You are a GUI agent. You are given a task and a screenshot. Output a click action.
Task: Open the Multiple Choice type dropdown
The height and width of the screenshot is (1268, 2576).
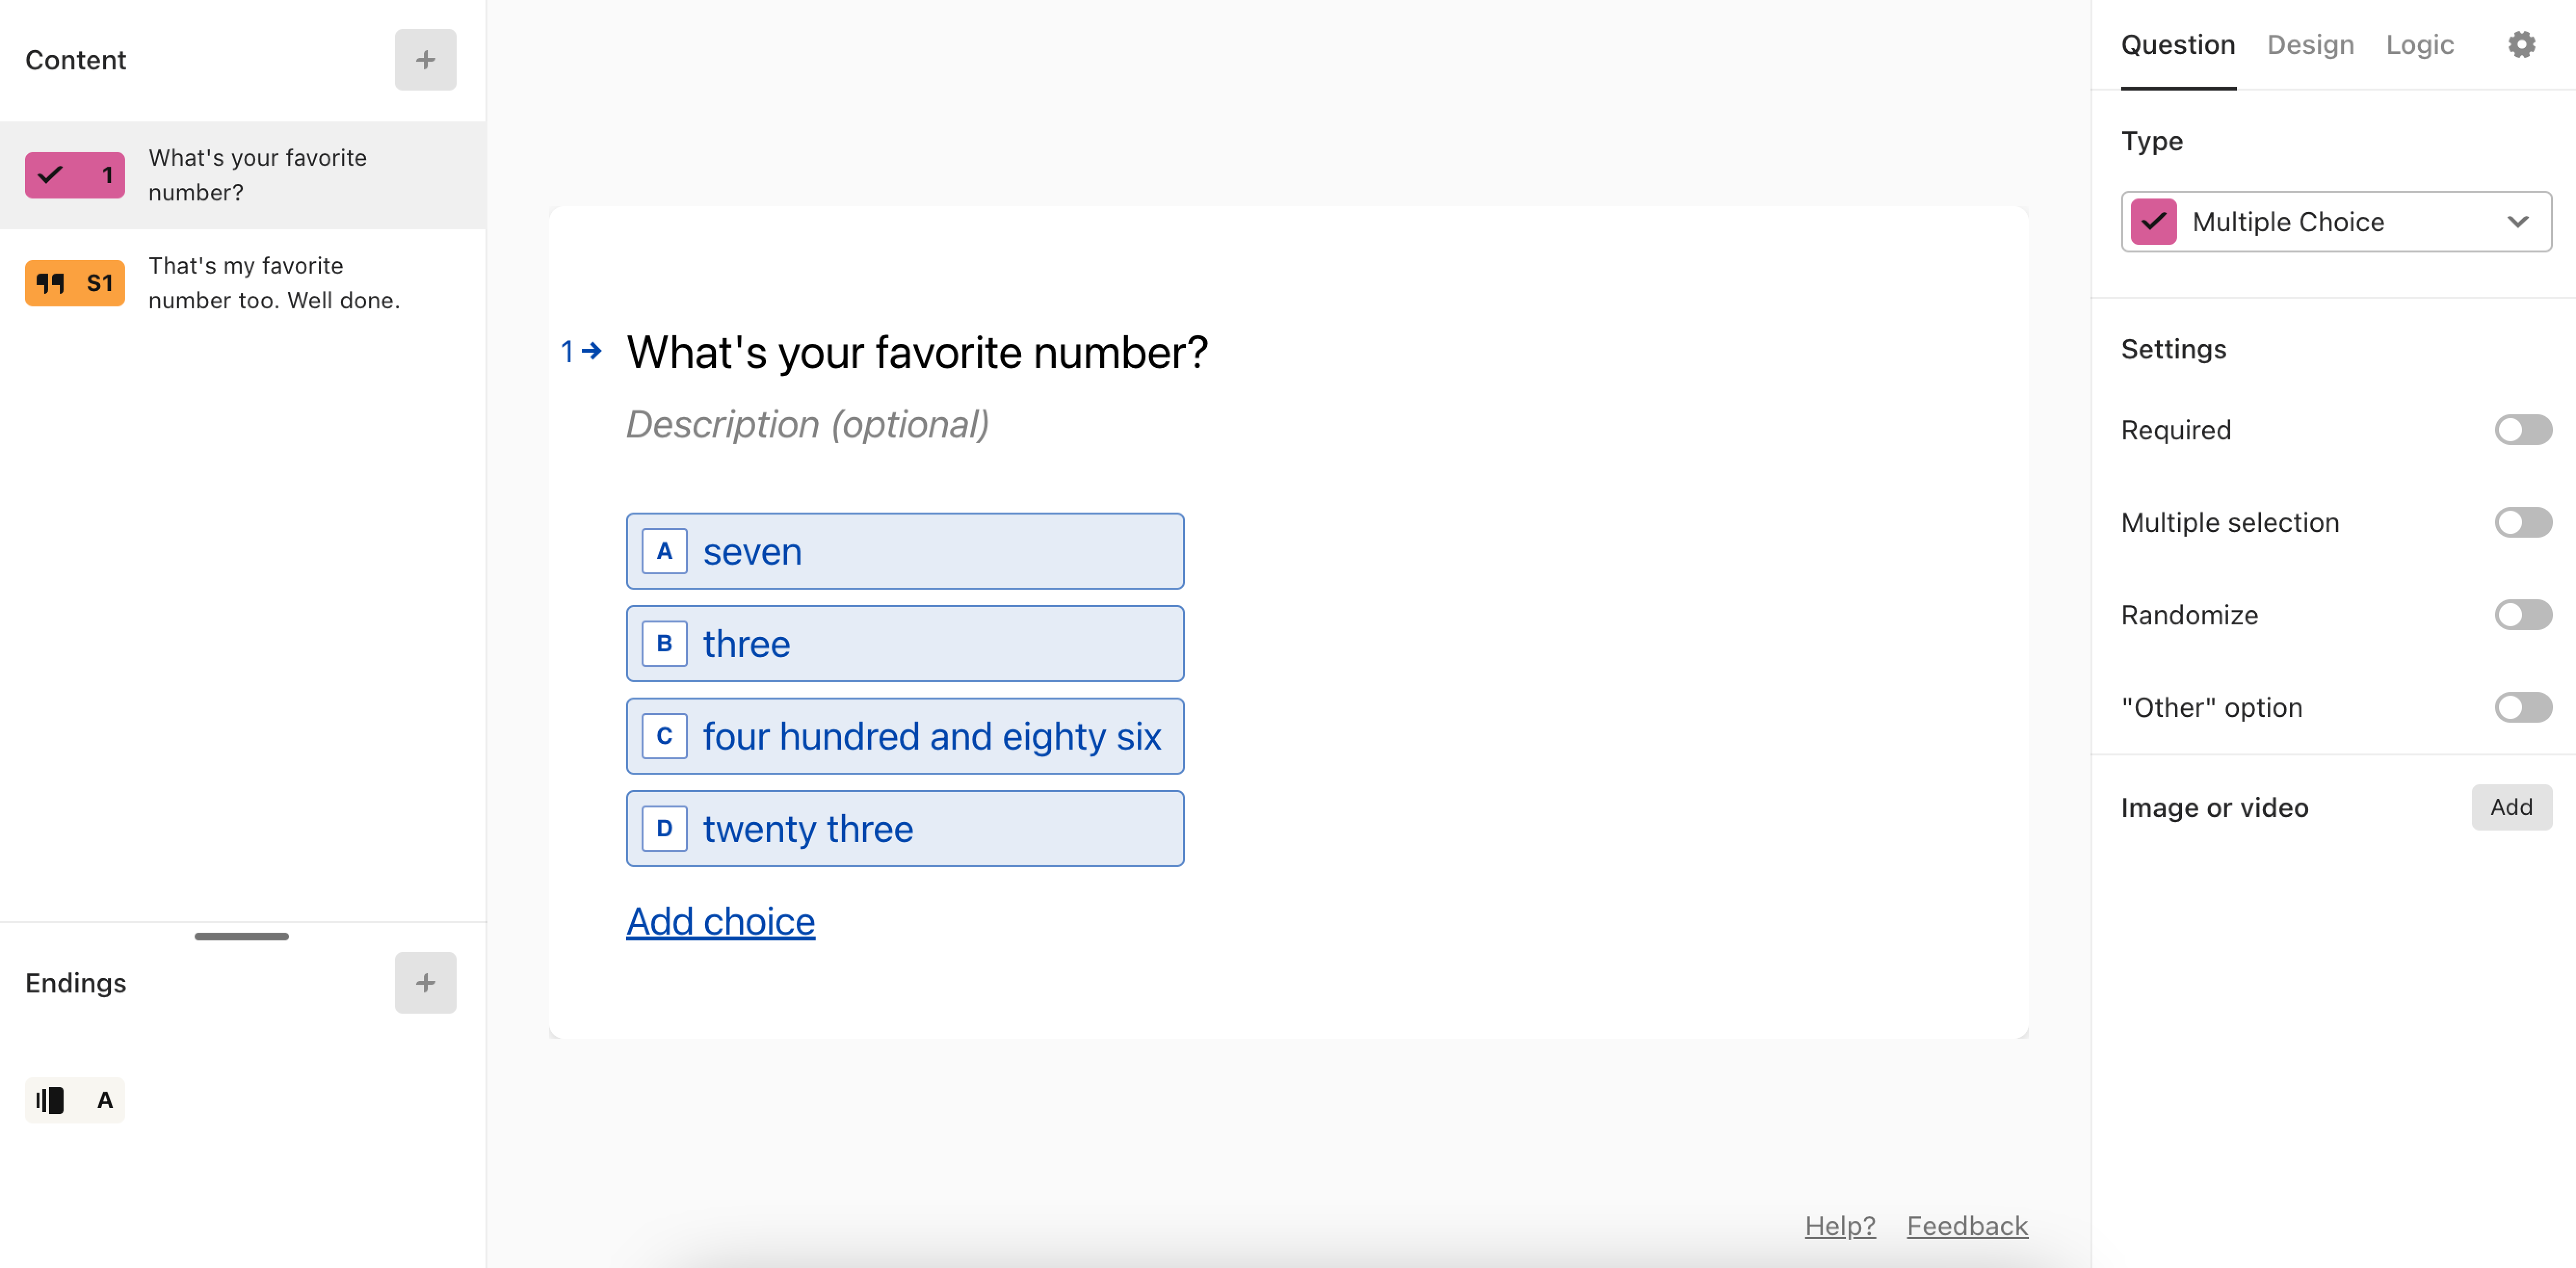[2336, 222]
